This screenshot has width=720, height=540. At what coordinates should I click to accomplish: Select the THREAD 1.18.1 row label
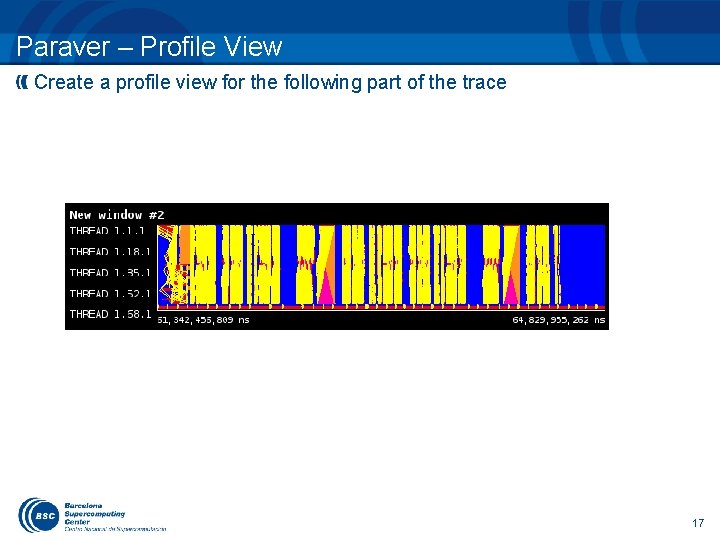point(110,252)
